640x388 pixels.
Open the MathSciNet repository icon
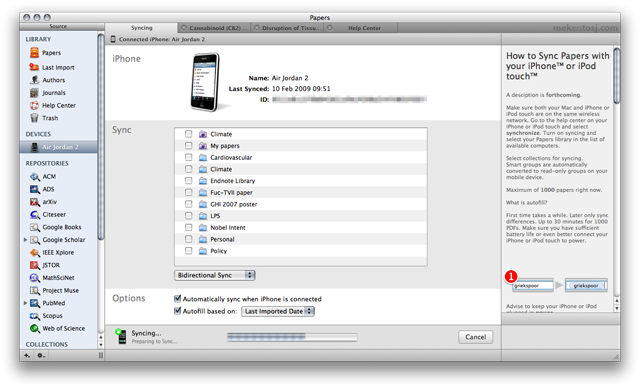35,277
